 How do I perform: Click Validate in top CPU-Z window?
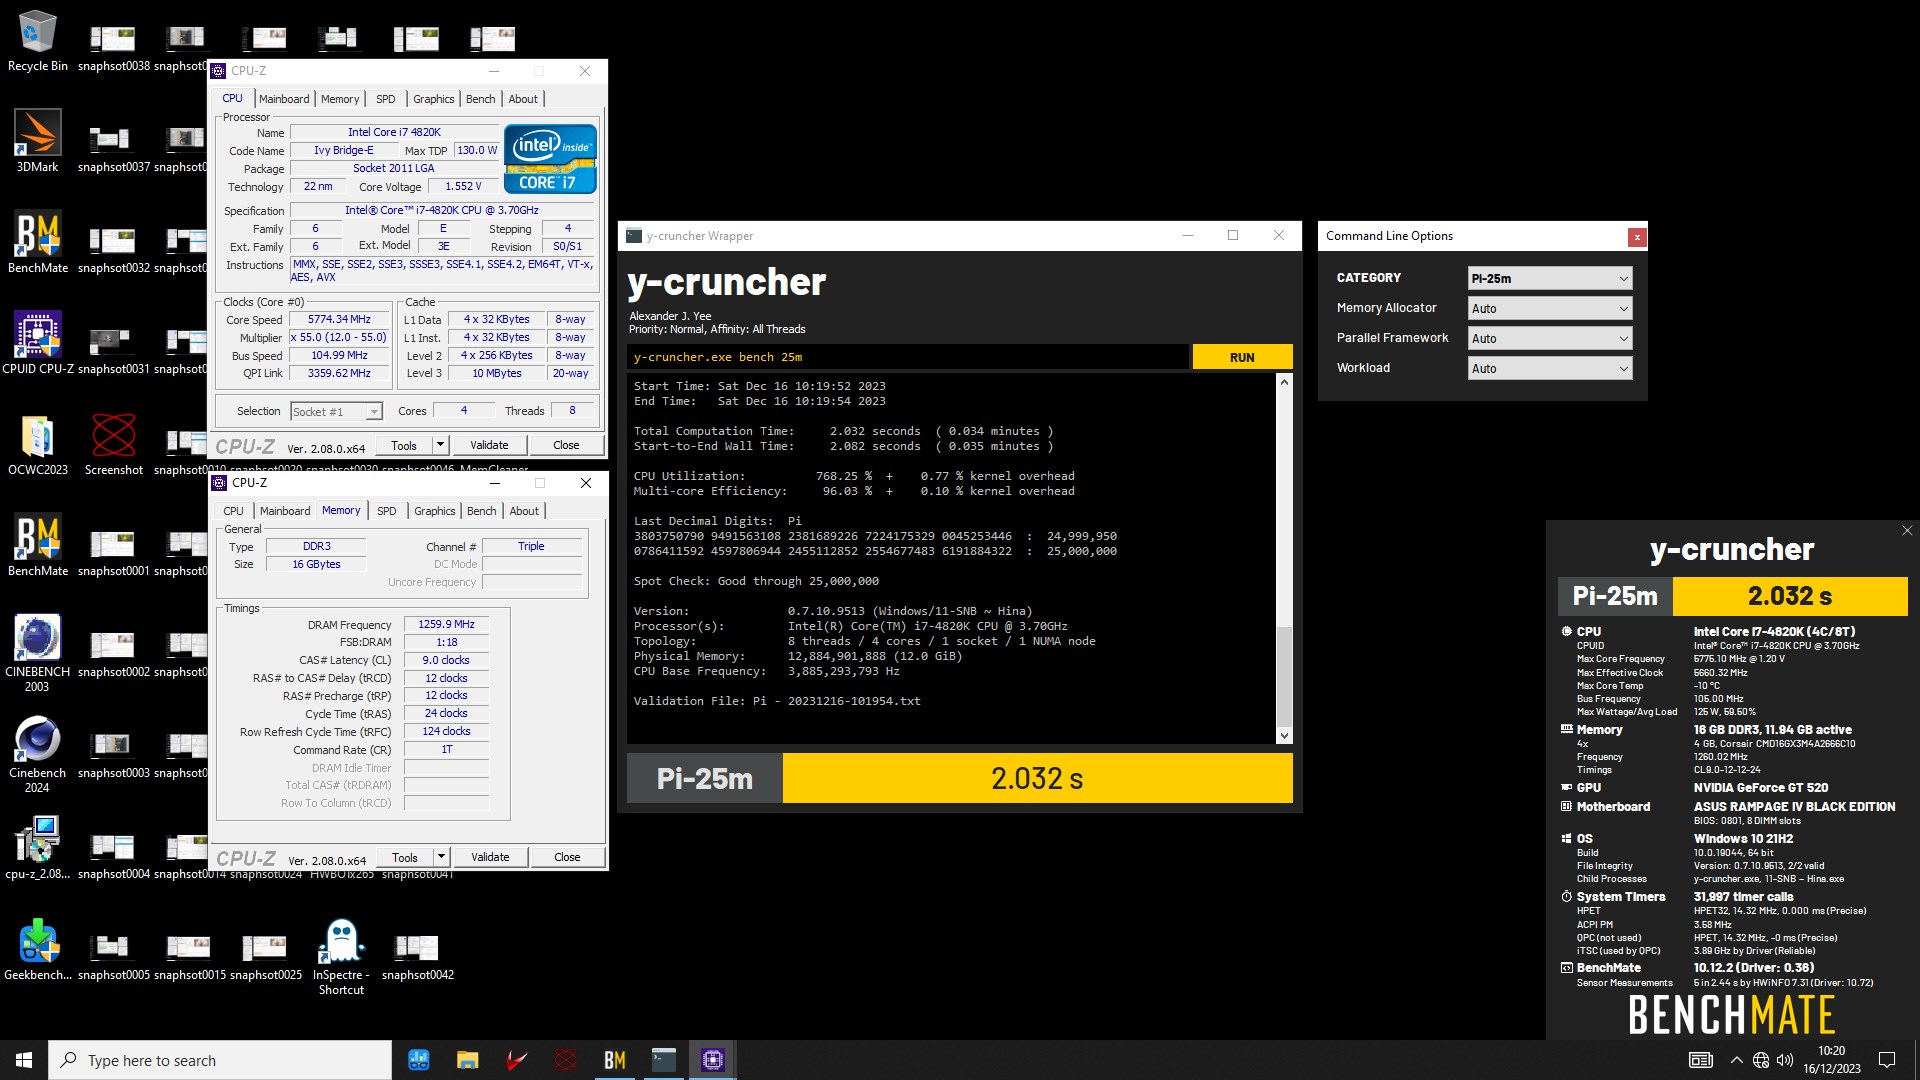(x=489, y=445)
